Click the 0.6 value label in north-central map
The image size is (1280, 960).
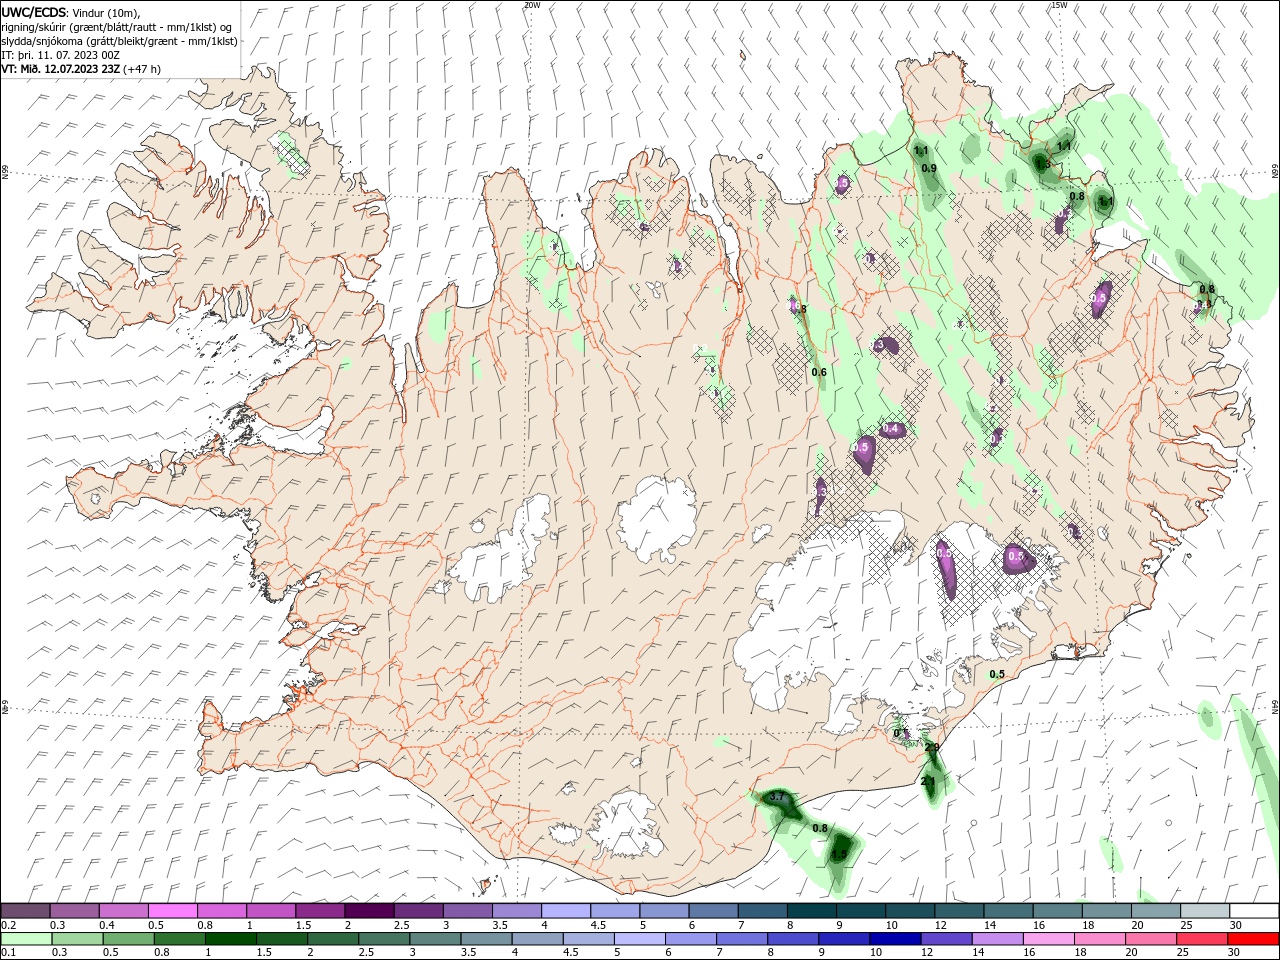(819, 372)
